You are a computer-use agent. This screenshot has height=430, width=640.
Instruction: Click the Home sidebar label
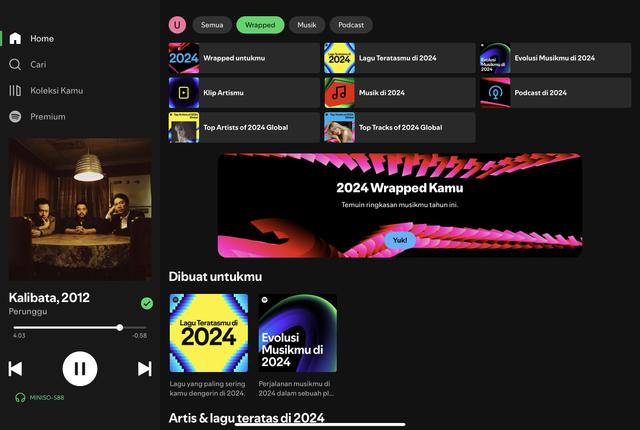point(42,38)
